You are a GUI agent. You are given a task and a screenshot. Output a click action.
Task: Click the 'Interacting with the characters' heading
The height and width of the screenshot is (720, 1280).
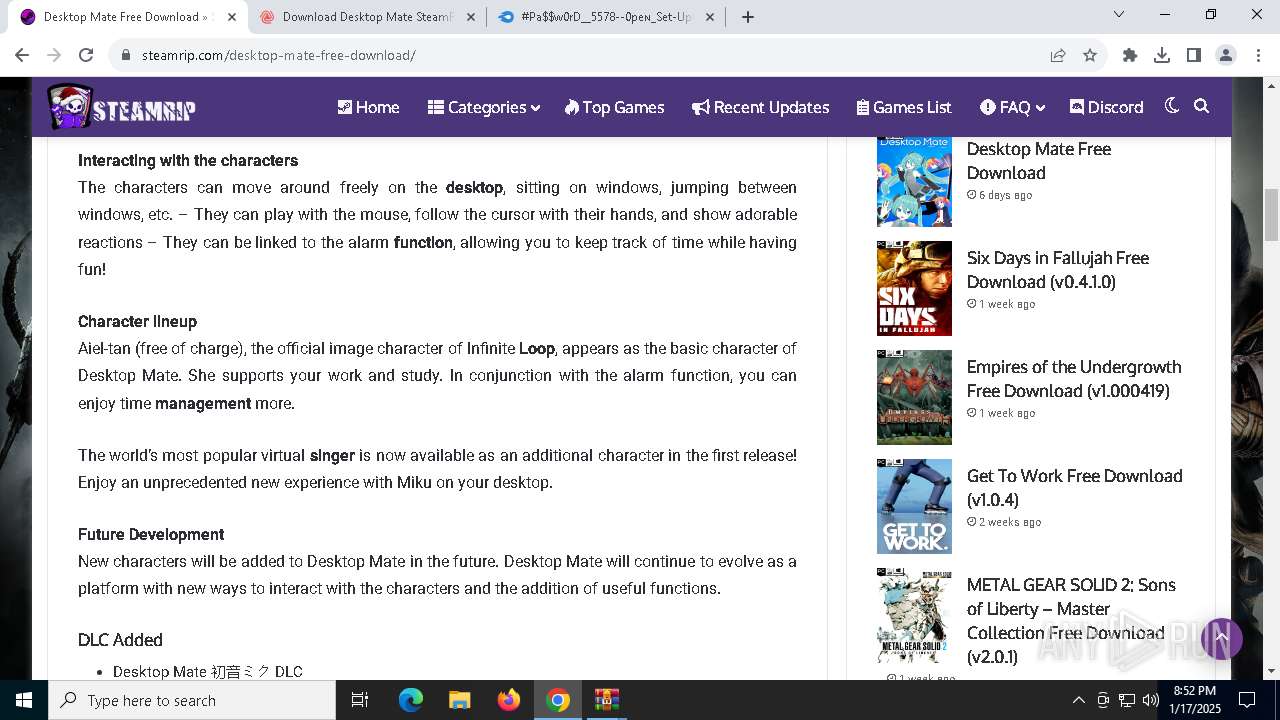188,160
